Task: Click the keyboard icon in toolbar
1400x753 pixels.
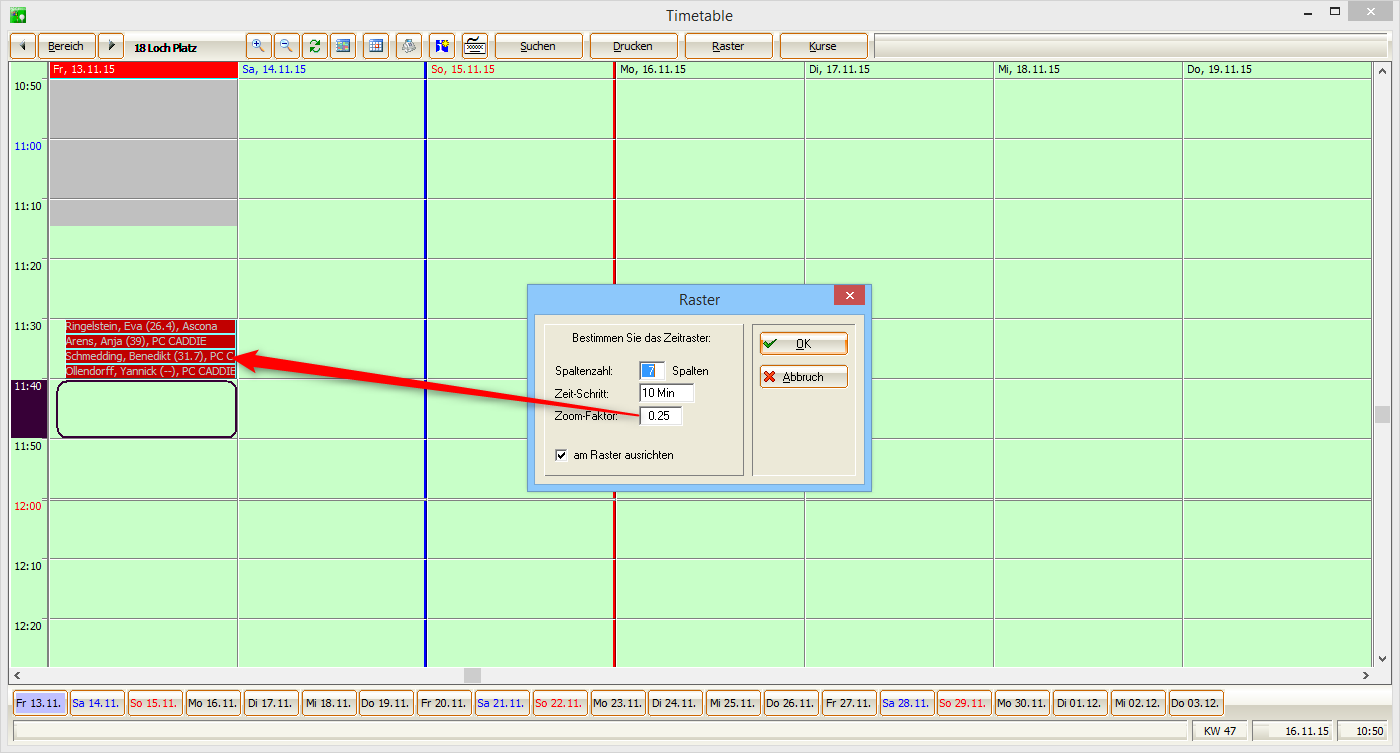Action: [x=475, y=46]
